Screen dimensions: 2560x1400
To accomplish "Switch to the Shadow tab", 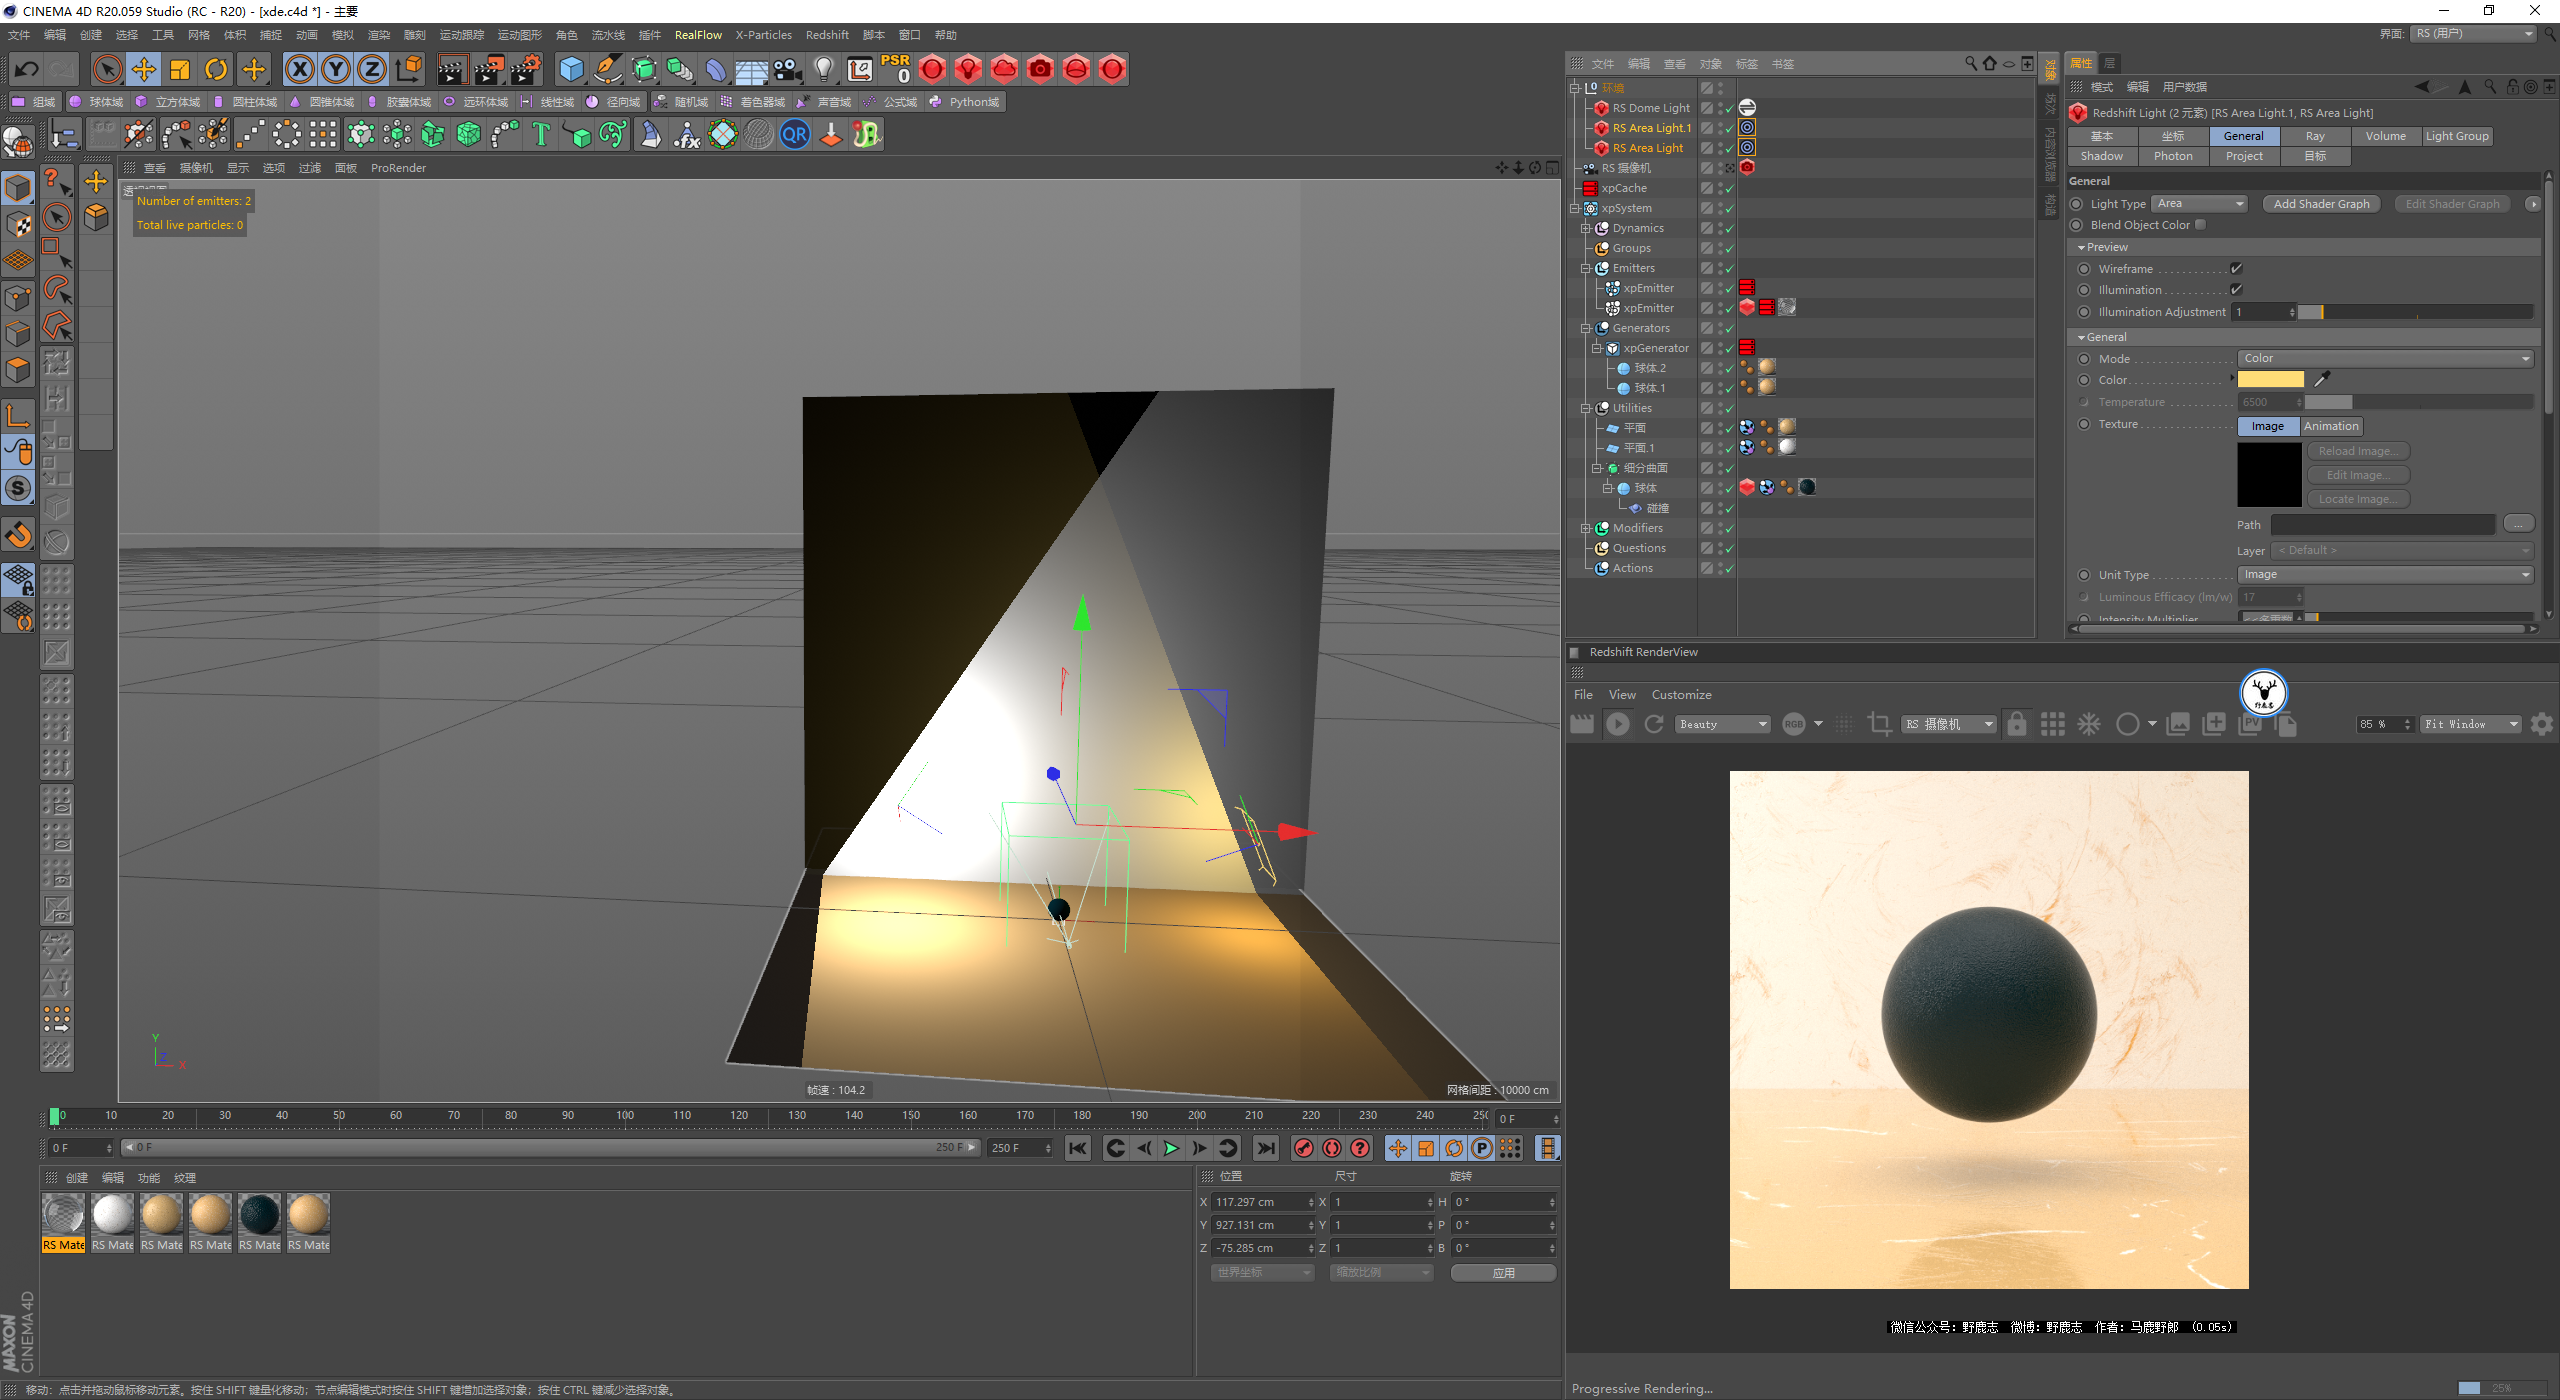I will tap(2101, 156).
